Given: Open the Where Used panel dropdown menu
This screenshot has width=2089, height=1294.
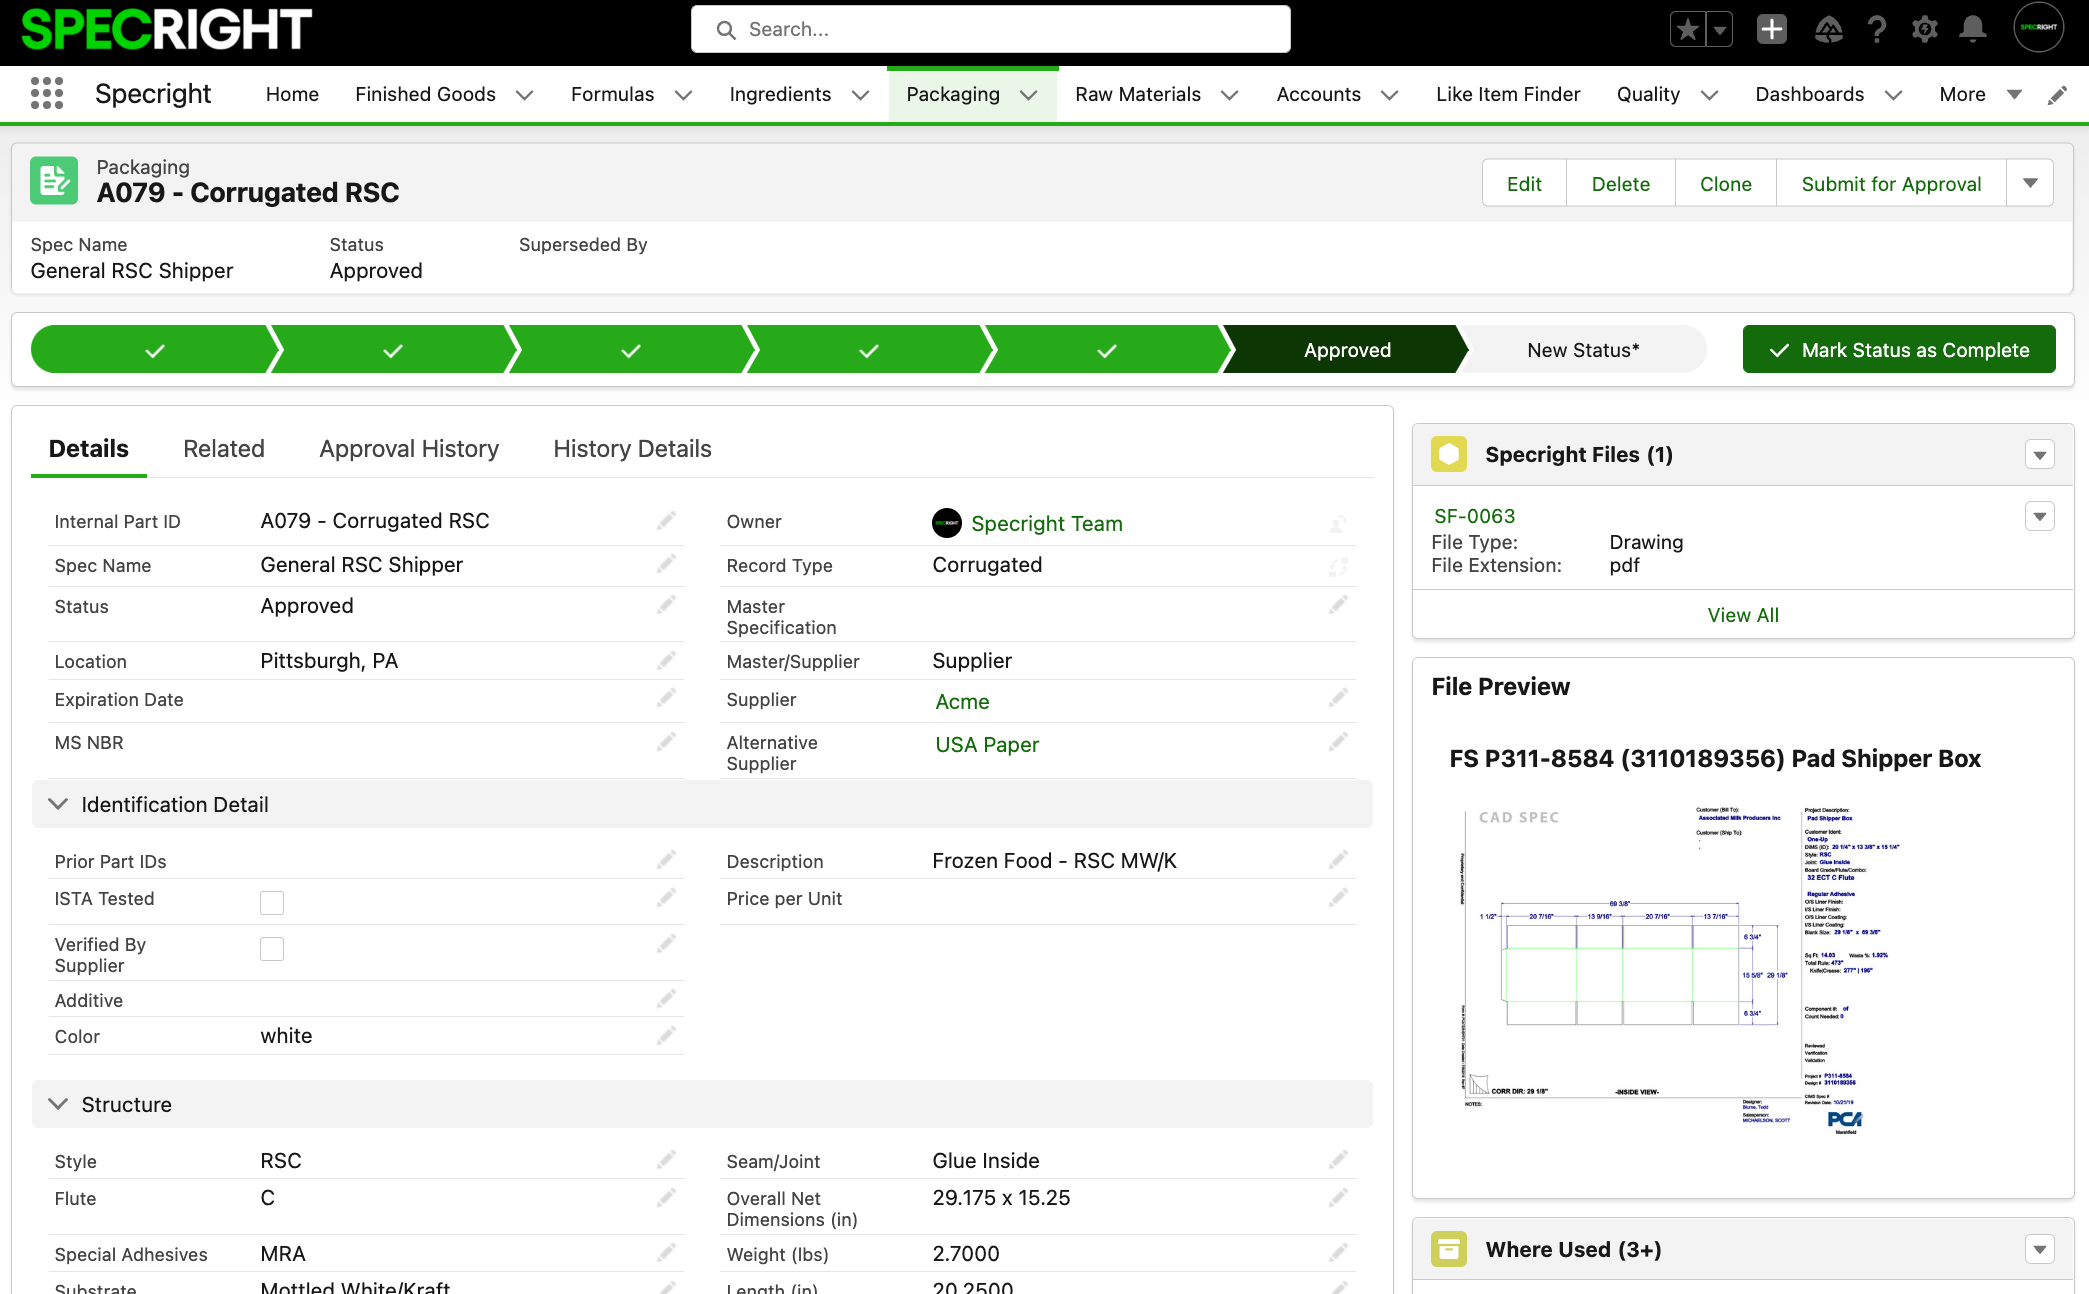Looking at the screenshot, I should 2039,1249.
